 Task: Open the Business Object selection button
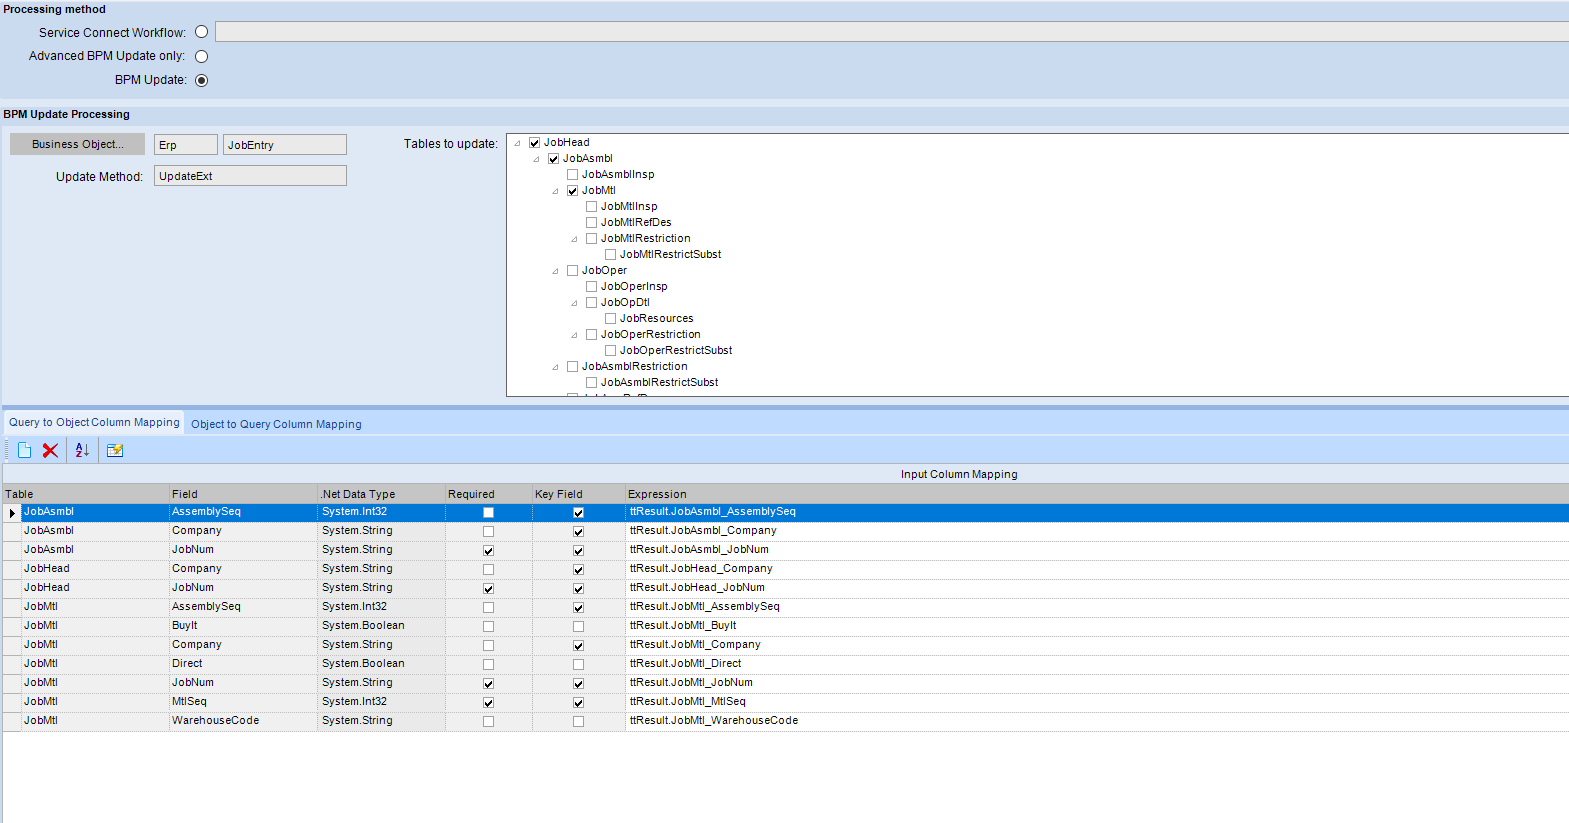(x=77, y=144)
